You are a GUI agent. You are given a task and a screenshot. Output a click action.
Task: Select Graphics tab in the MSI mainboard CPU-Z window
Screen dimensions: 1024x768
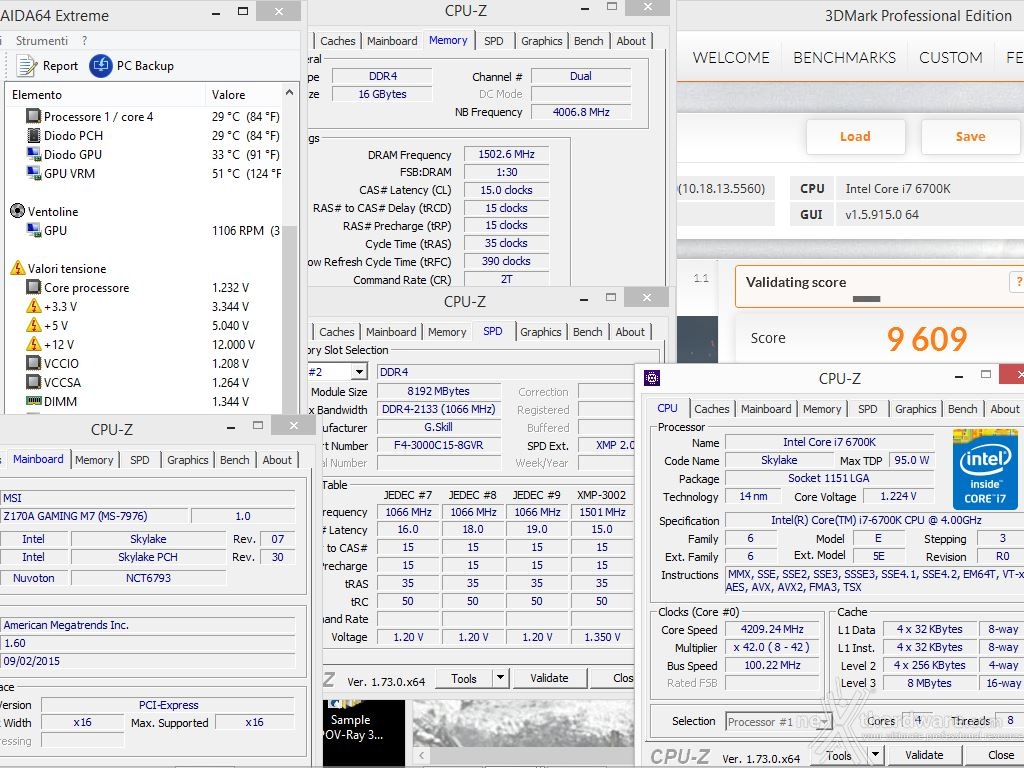point(187,460)
